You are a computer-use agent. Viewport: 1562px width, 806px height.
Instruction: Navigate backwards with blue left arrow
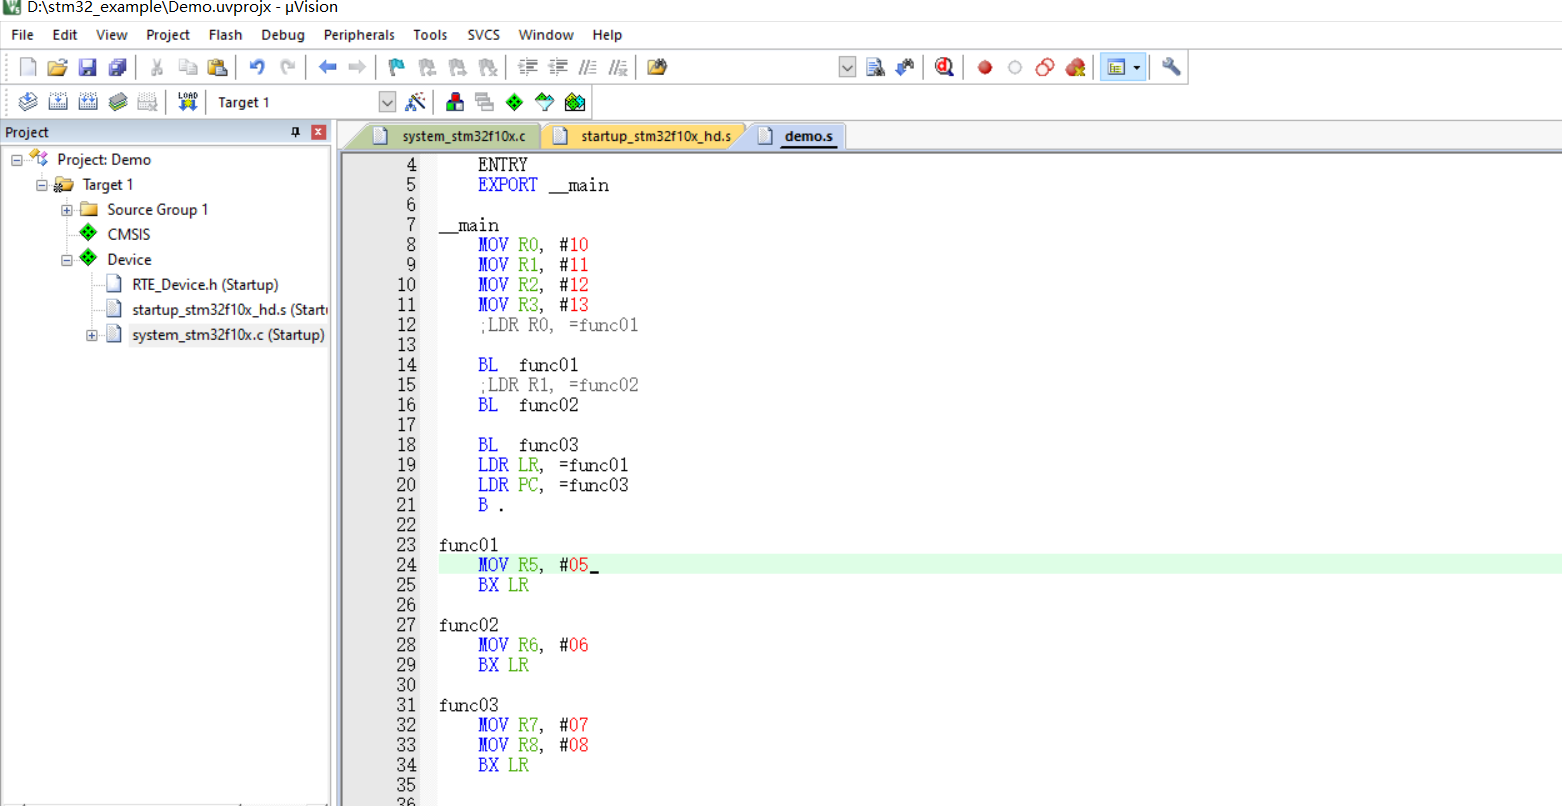[327, 67]
